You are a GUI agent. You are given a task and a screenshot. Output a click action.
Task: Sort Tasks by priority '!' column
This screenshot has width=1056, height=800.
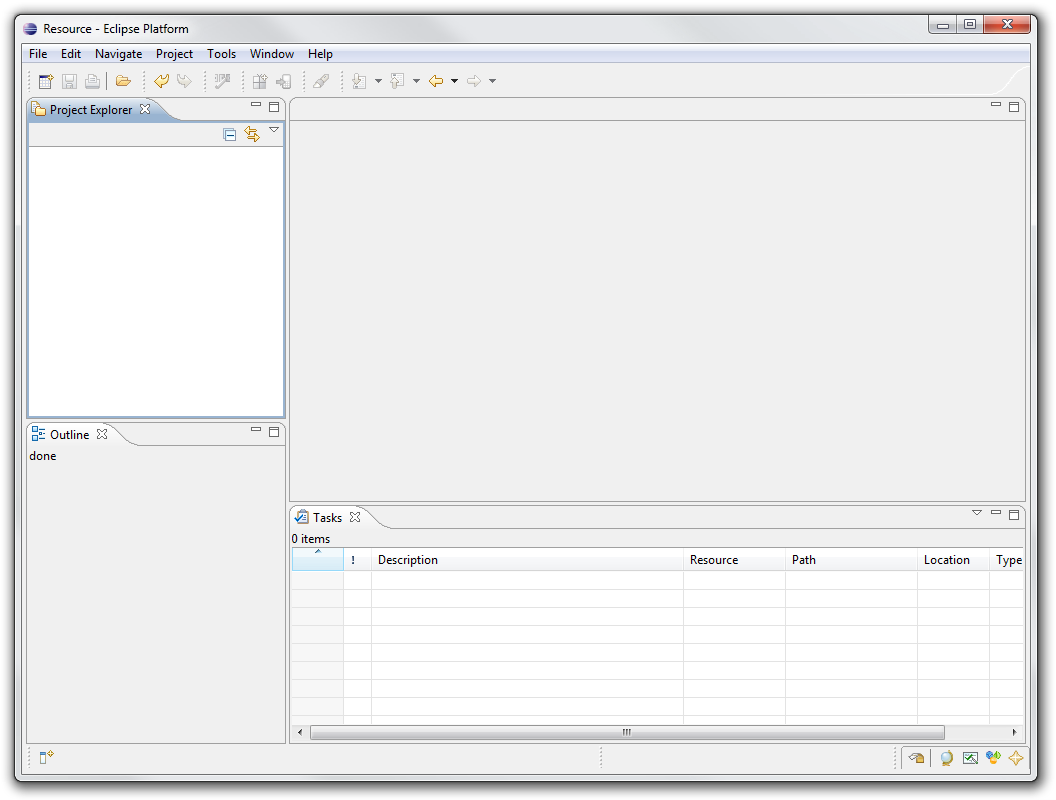coord(358,560)
